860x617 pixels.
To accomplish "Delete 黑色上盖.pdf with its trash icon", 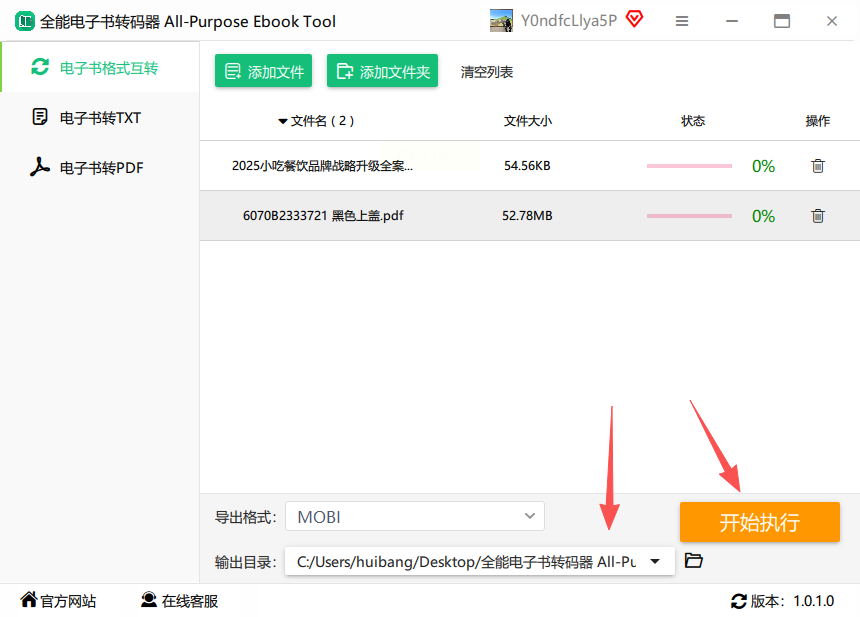I will (818, 216).
